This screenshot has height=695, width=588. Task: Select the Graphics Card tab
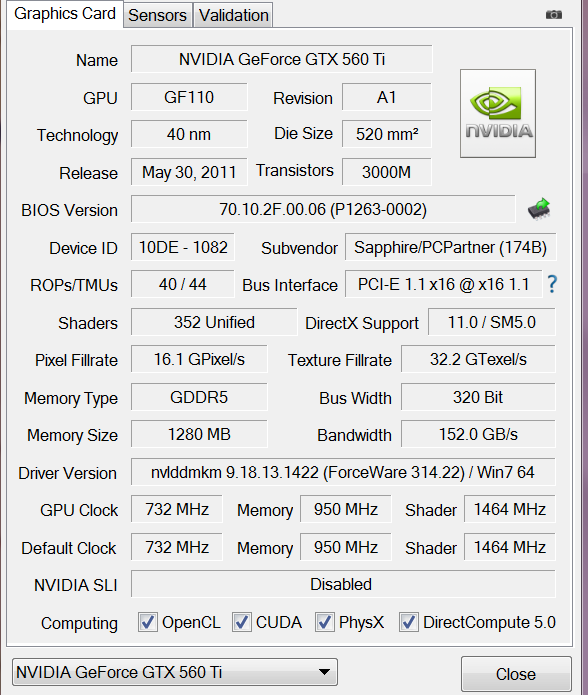(x=65, y=14)
